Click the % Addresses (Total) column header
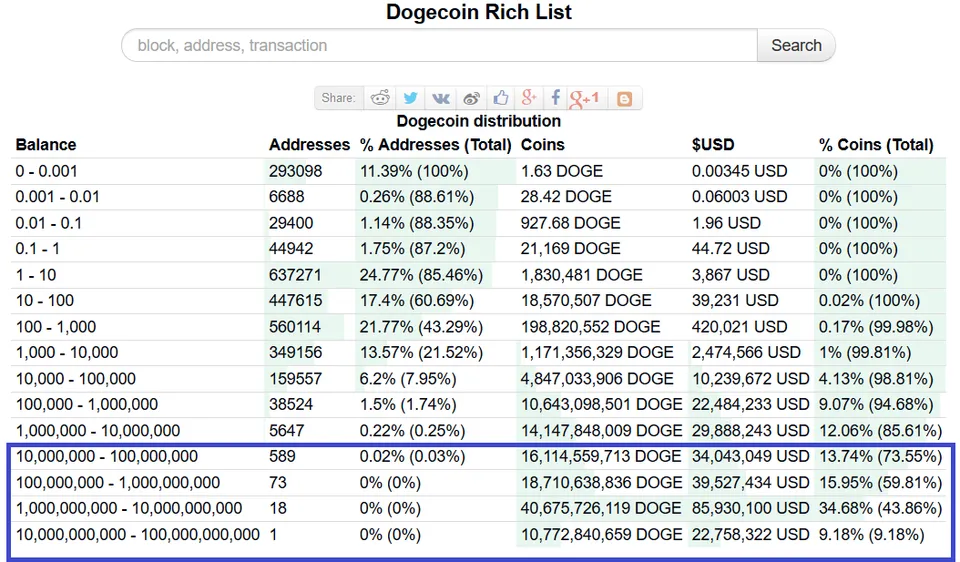Screen dimensions: 960x562 [x=435, y=145]
